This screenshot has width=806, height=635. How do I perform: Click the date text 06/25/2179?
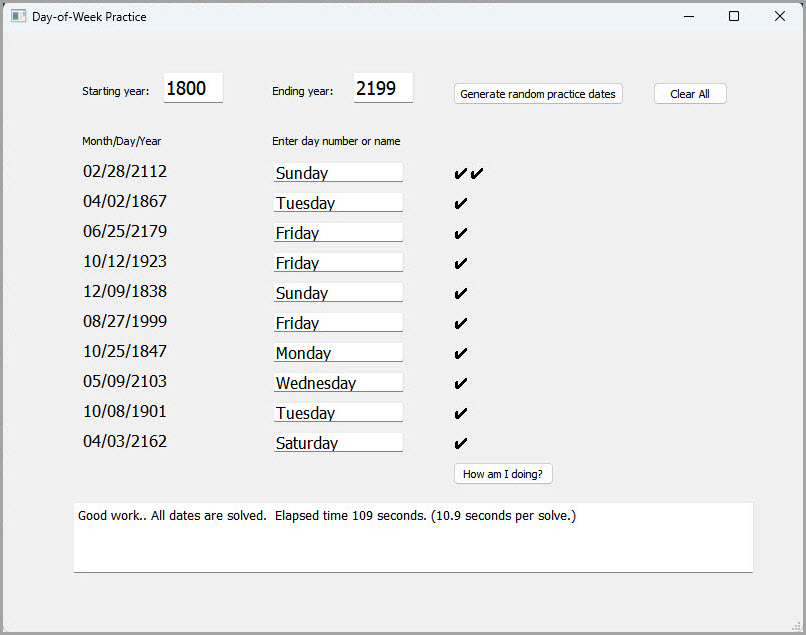pyautogui.click(x=125, y=231)
